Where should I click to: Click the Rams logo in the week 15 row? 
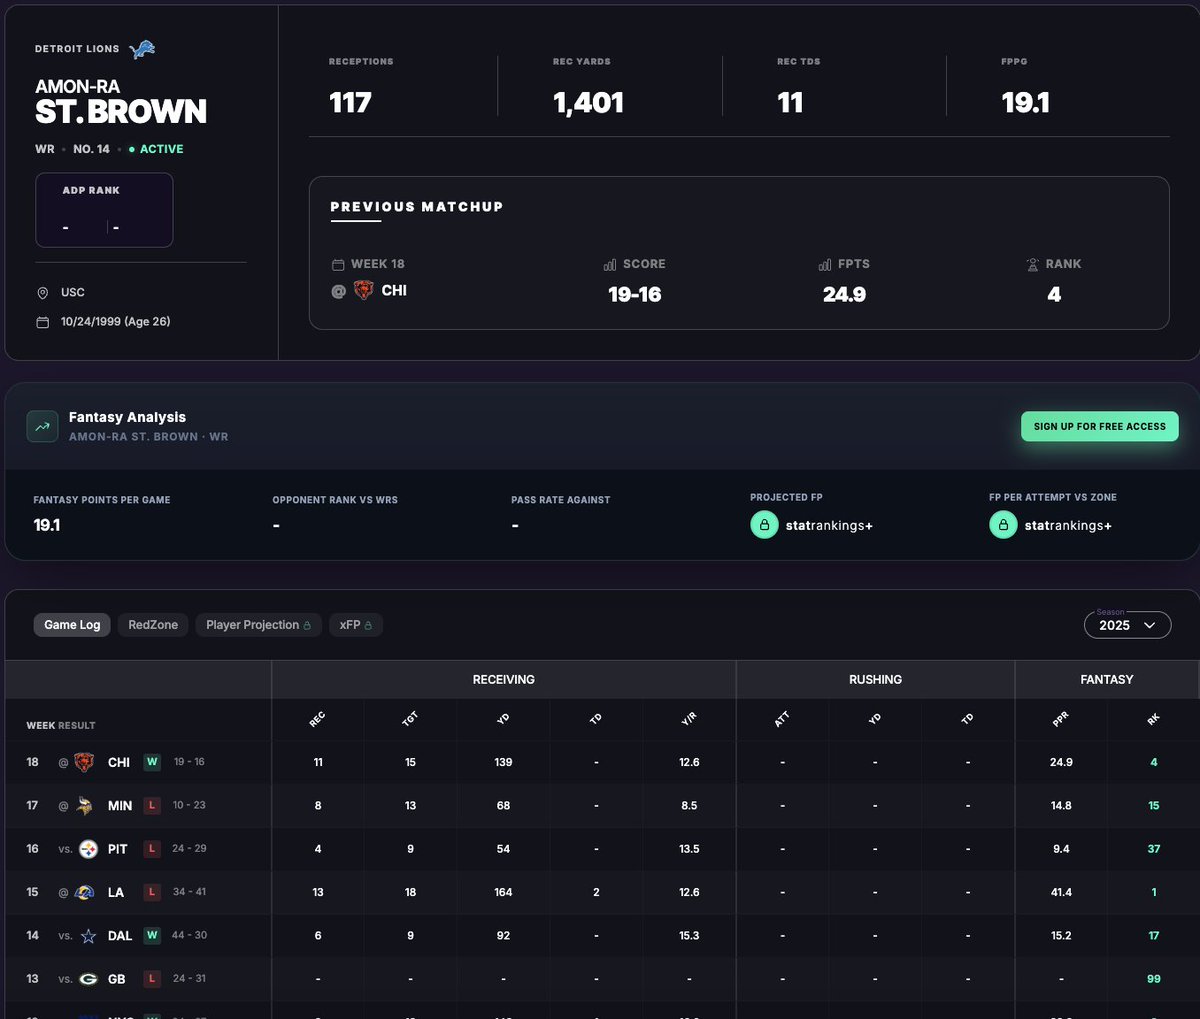click(85, 892)
